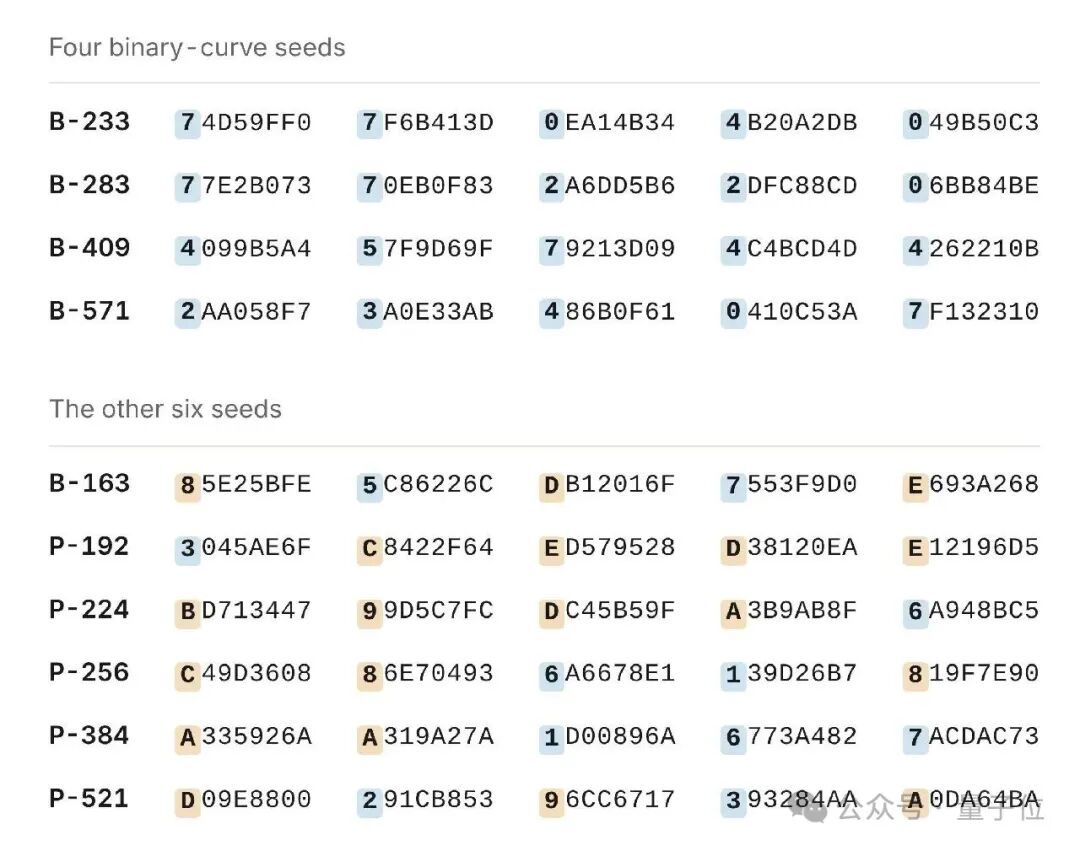Click the heading Four binary-curve seeds

(x=197, y=48)
